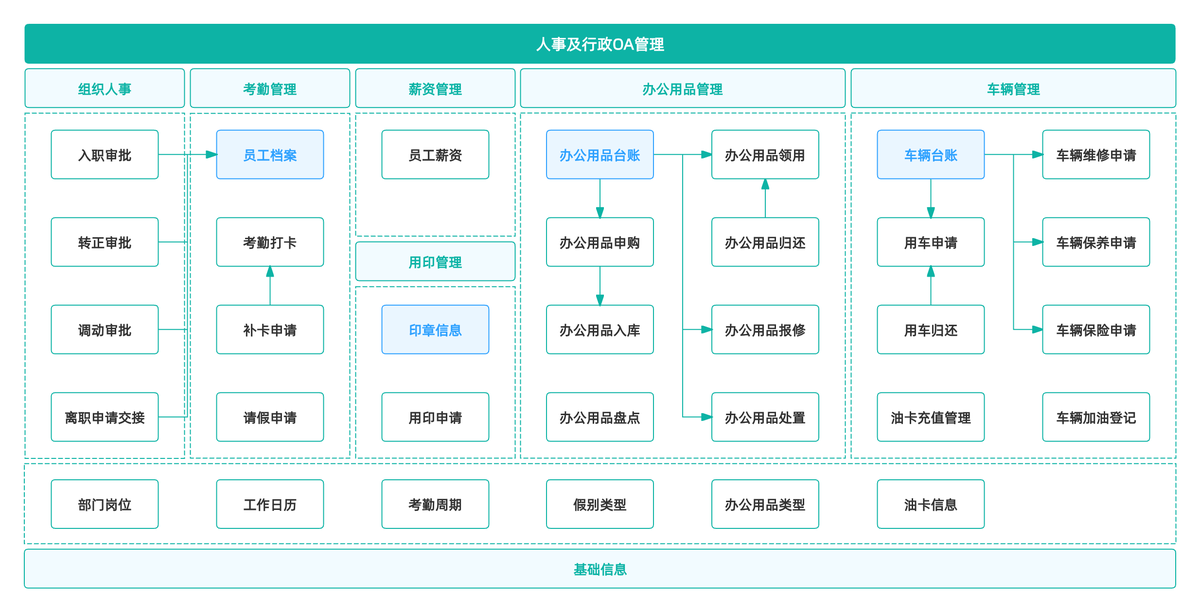
Task: Click the 人事及行政OA管理 title banner
Action: click(x=600, y=44)
